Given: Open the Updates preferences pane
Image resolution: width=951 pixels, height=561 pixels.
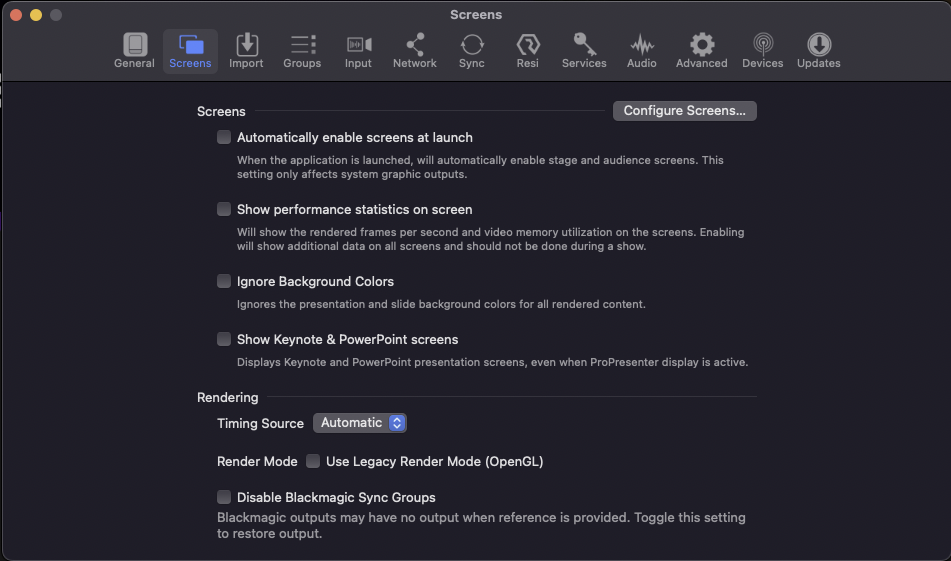Looking at the screenshot, I should click(818, 51).
